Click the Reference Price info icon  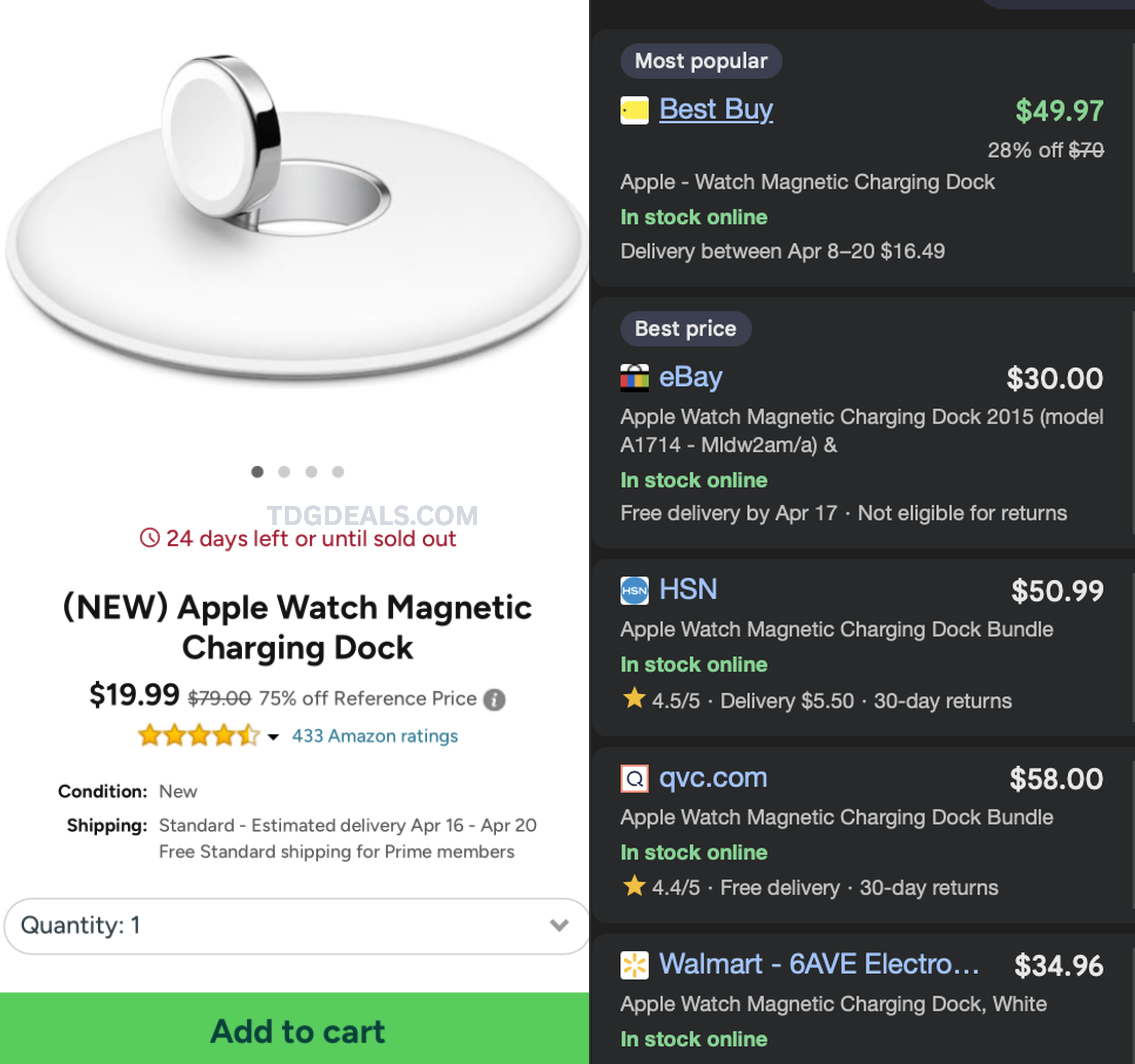494,699
